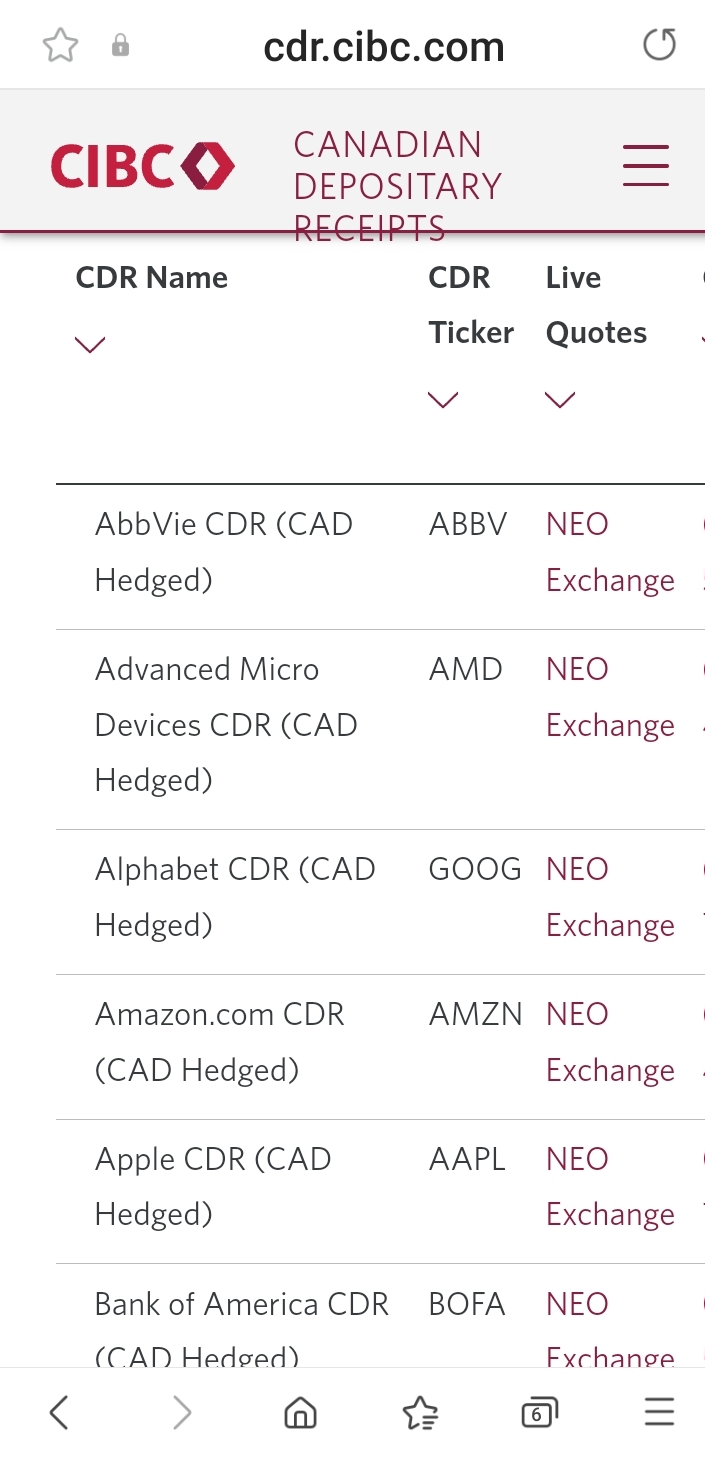705x1457 pixels.
Task: Select the Apple CDR (CAD Hedged) row
Action: [x=213, y=1187]
